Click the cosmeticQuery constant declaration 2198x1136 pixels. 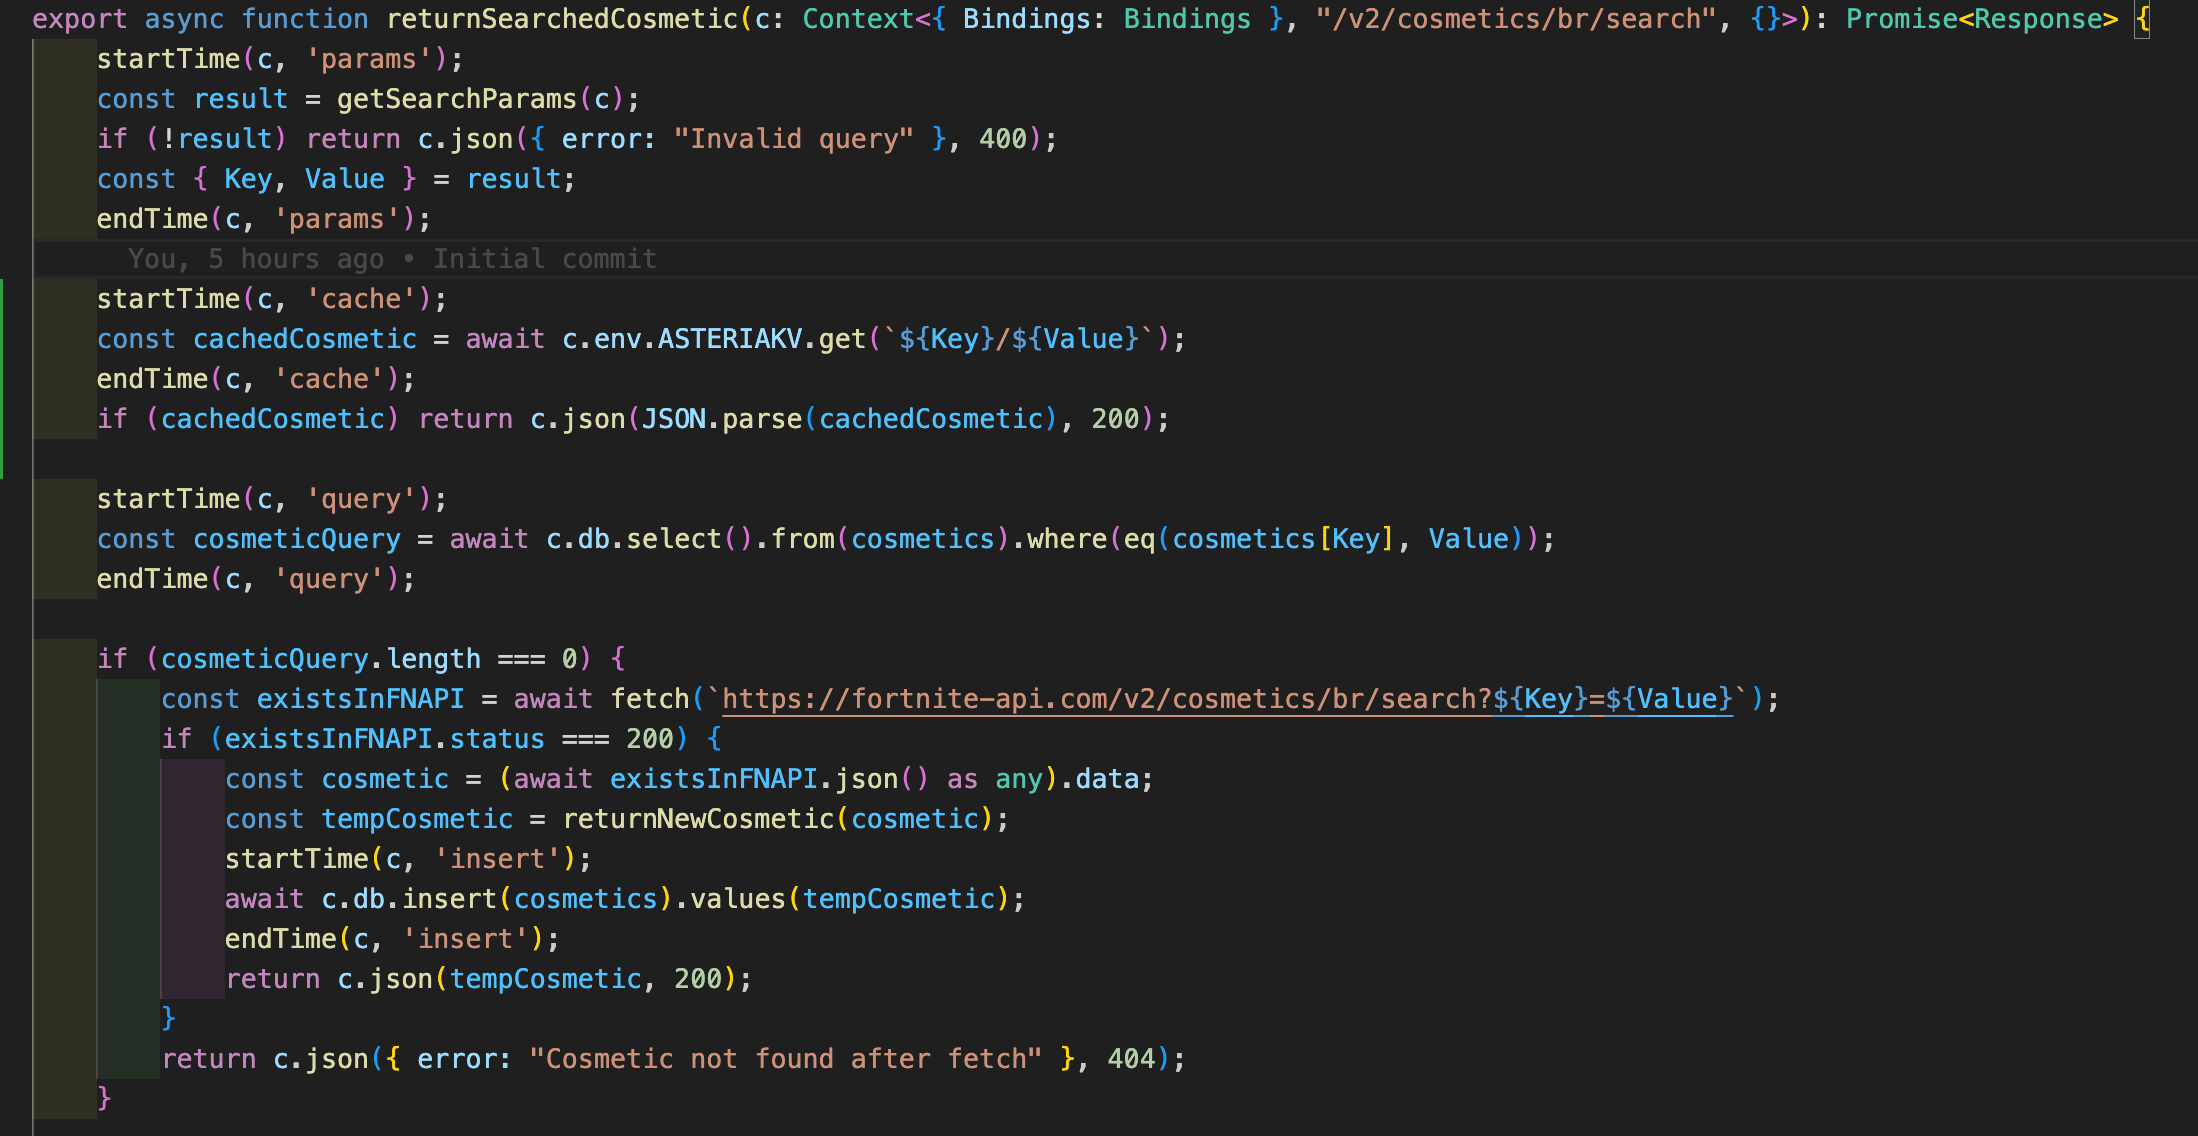point(296,539)
